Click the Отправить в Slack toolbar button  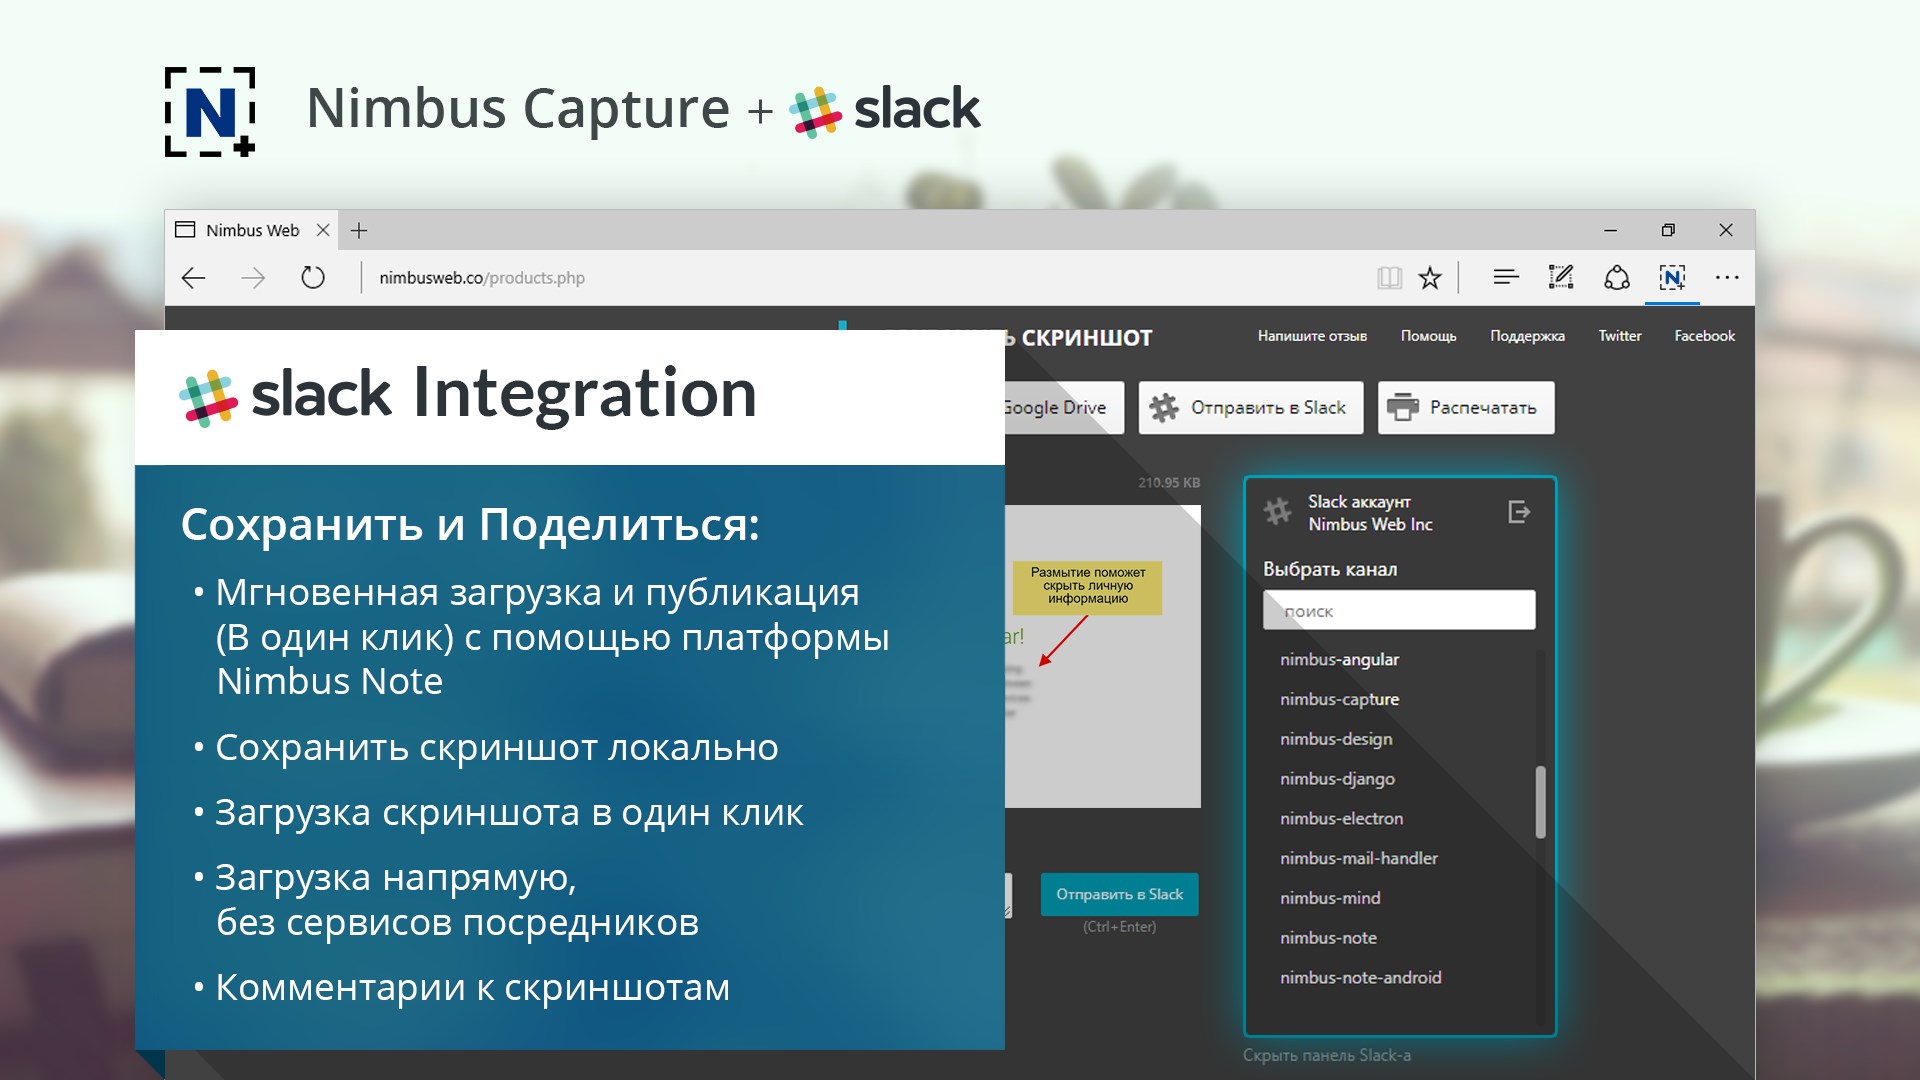(1250, 408)
